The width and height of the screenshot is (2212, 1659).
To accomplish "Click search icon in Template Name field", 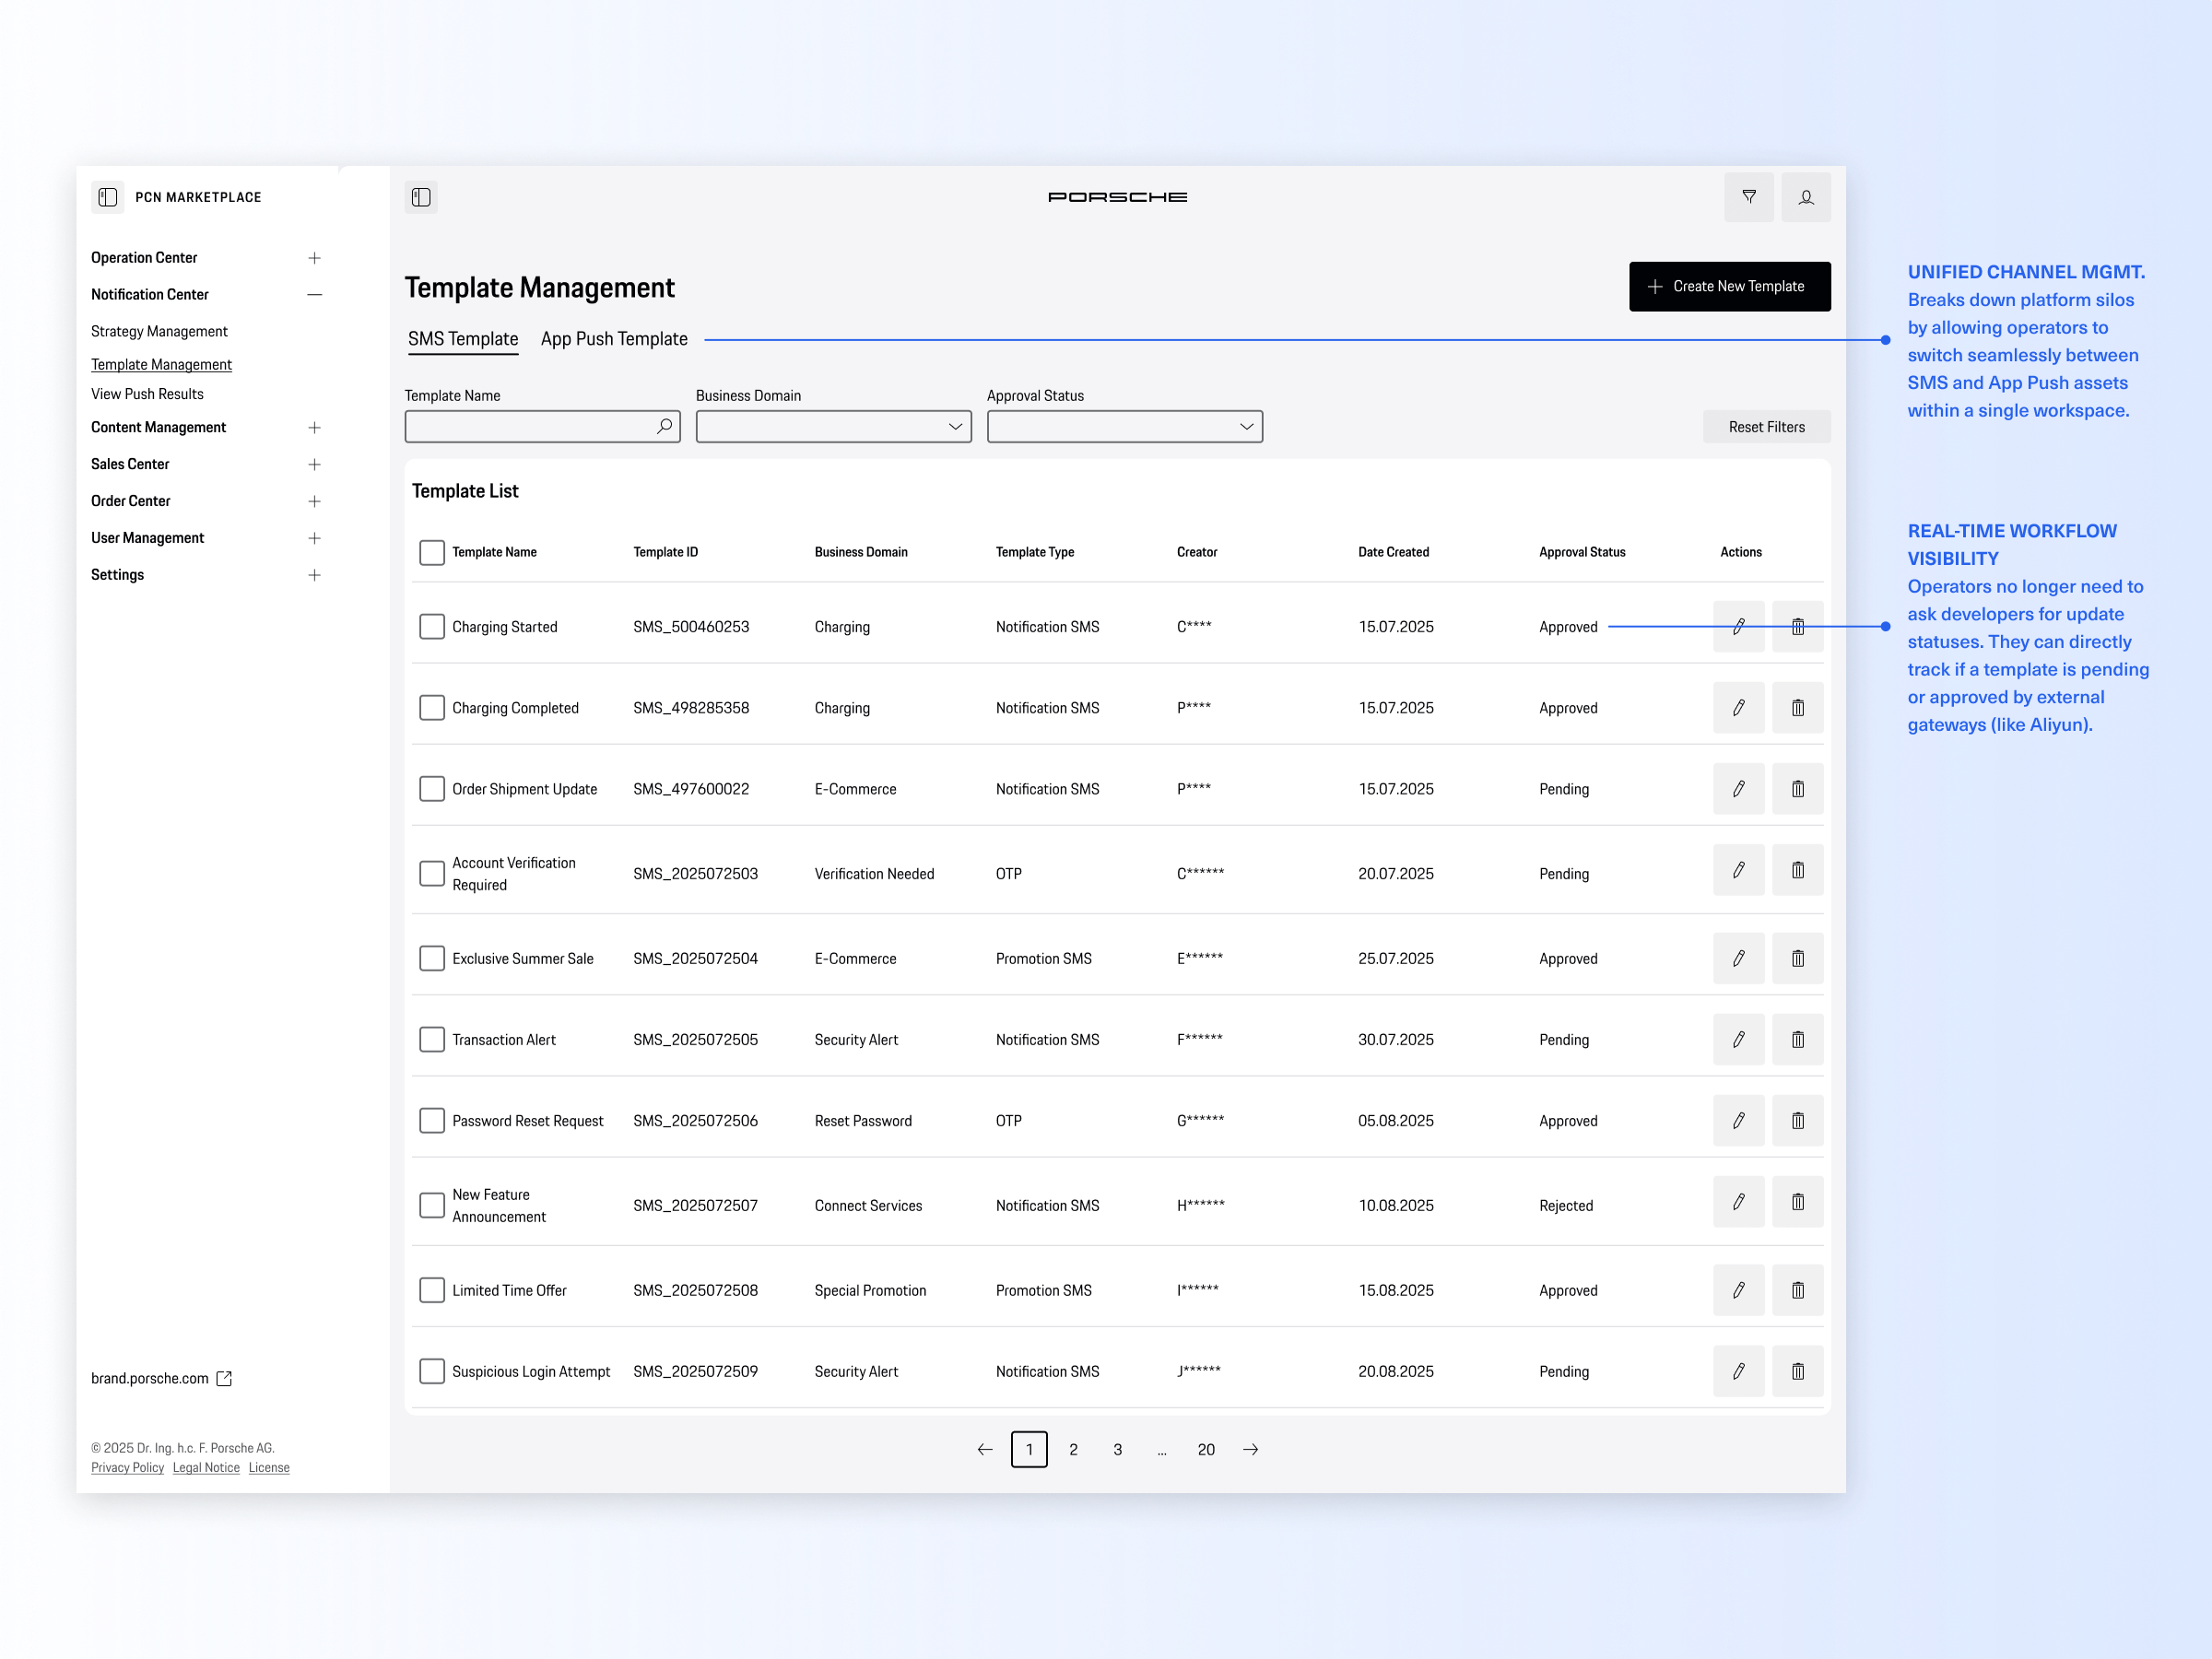I will [x=664, y=427].
